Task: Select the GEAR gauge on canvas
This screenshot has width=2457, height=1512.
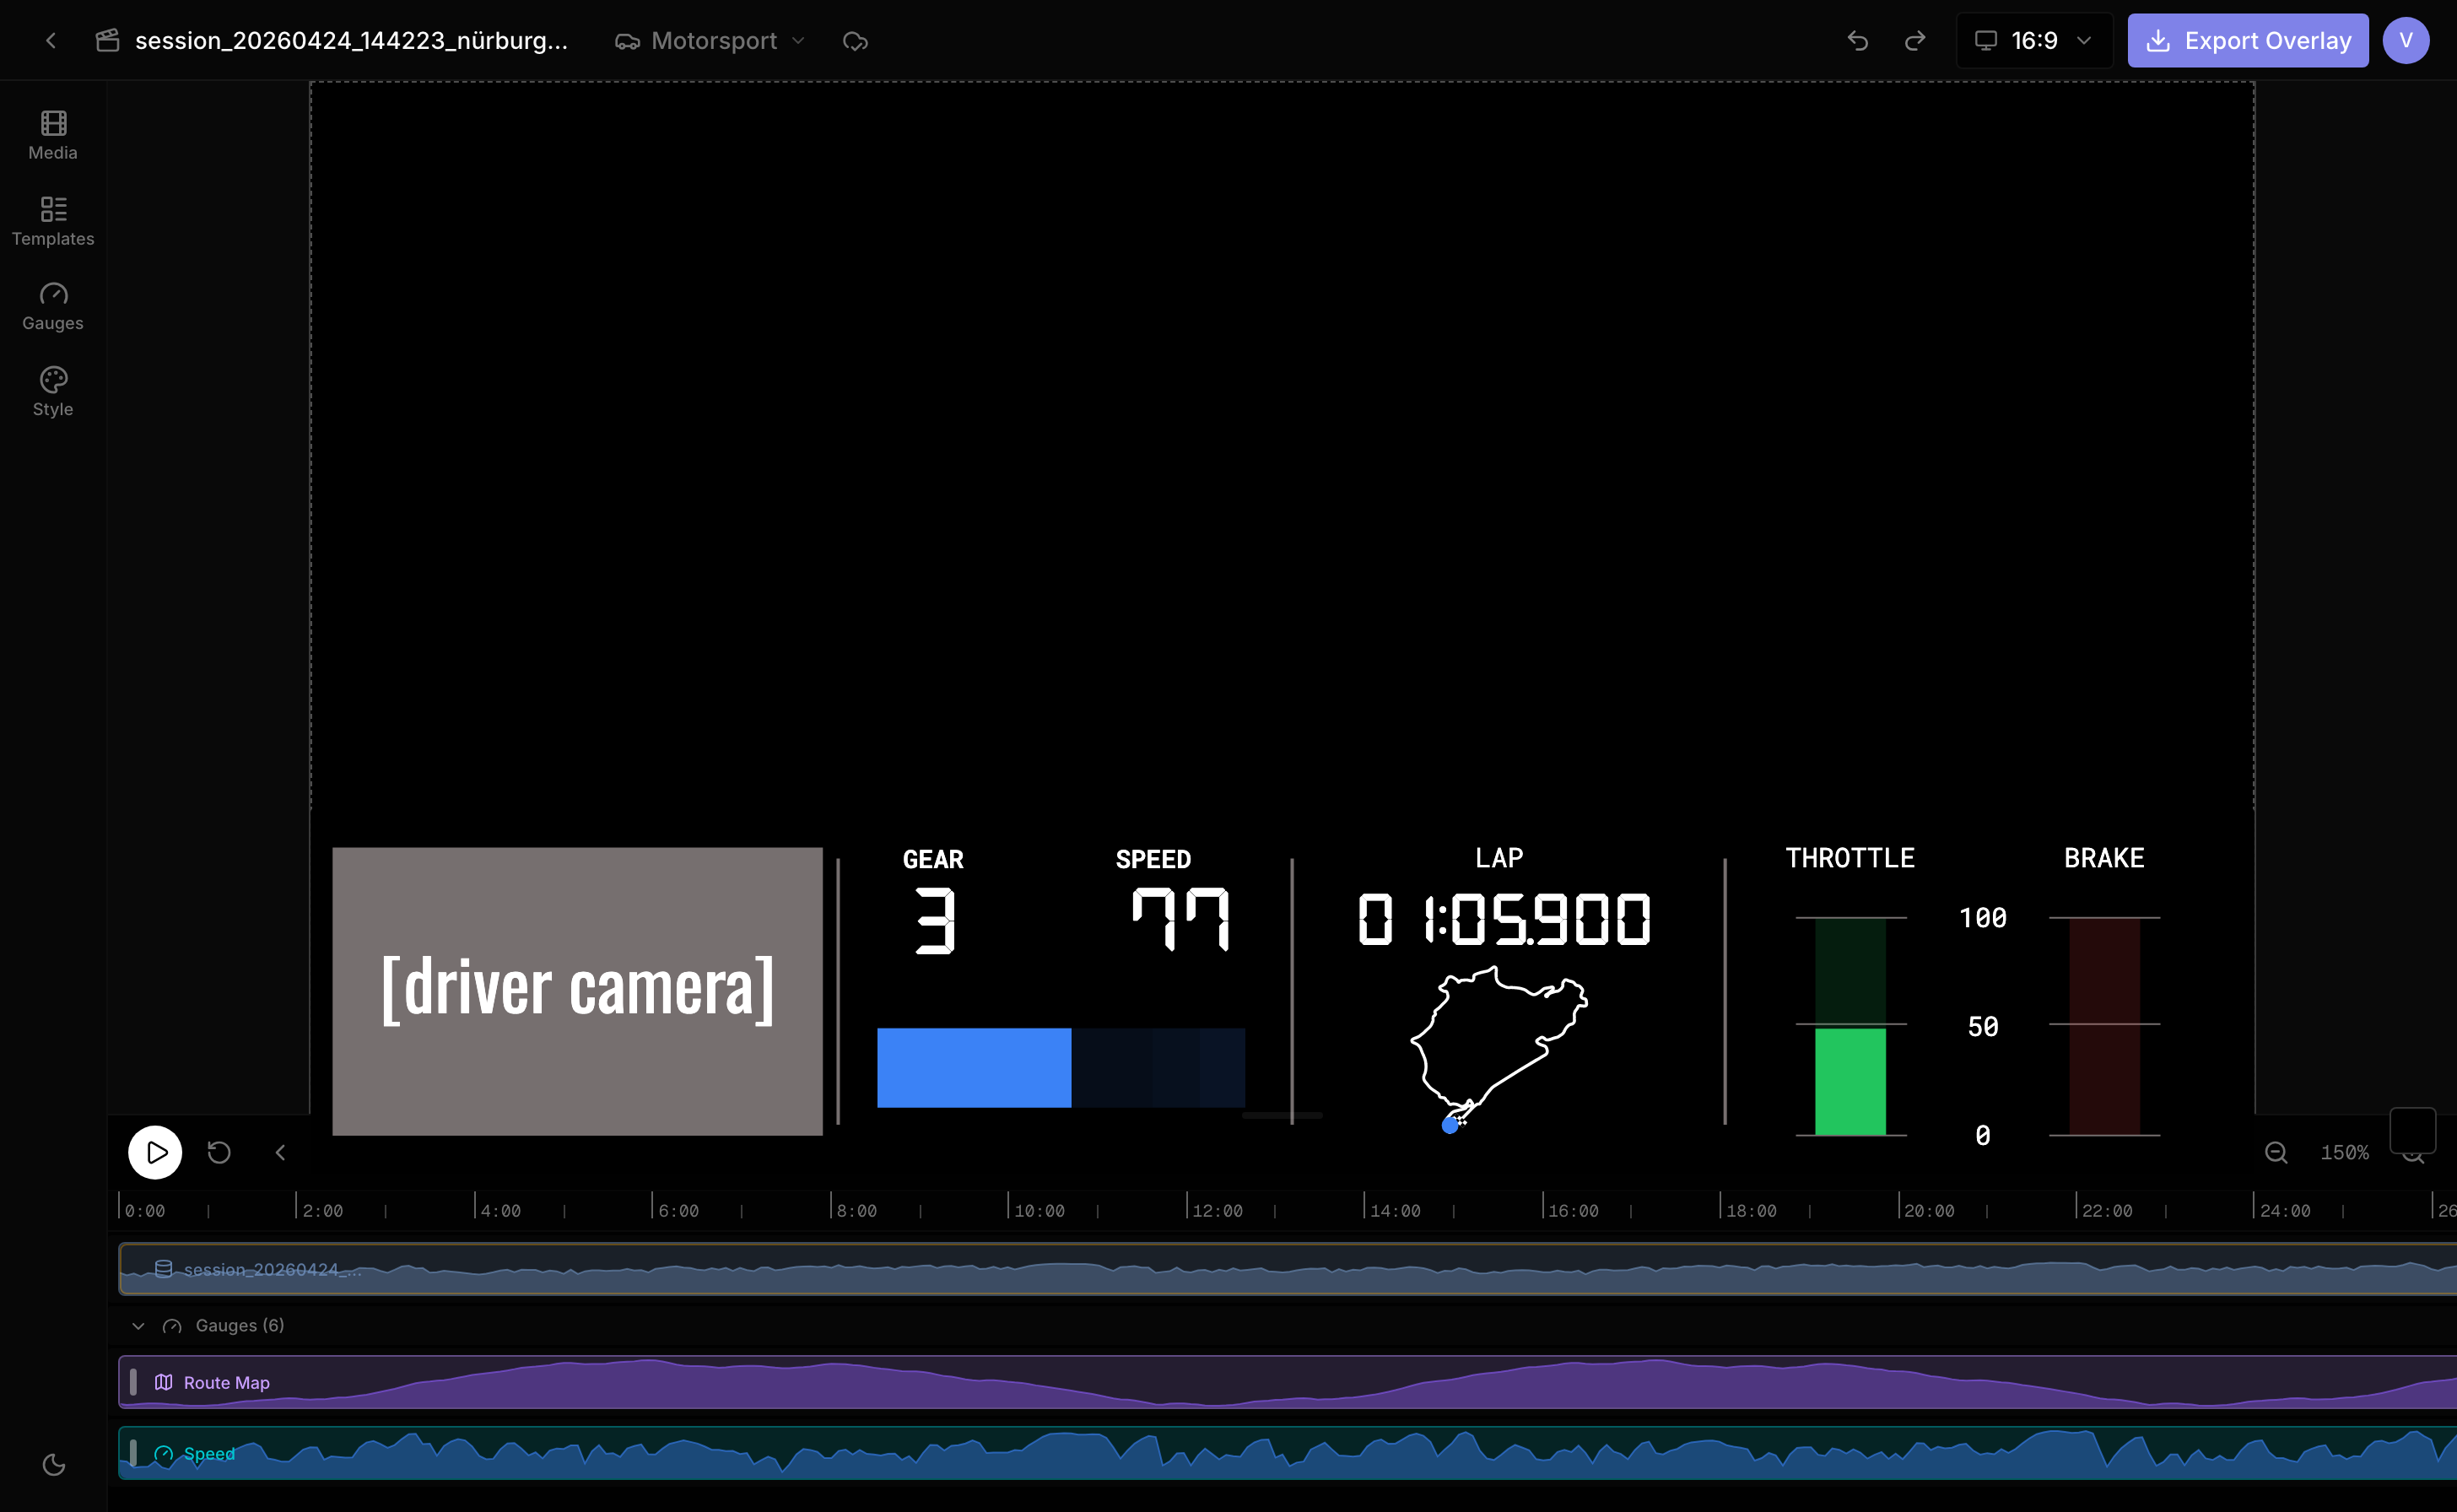Action: pyautogui.click(x=934, y=902)
